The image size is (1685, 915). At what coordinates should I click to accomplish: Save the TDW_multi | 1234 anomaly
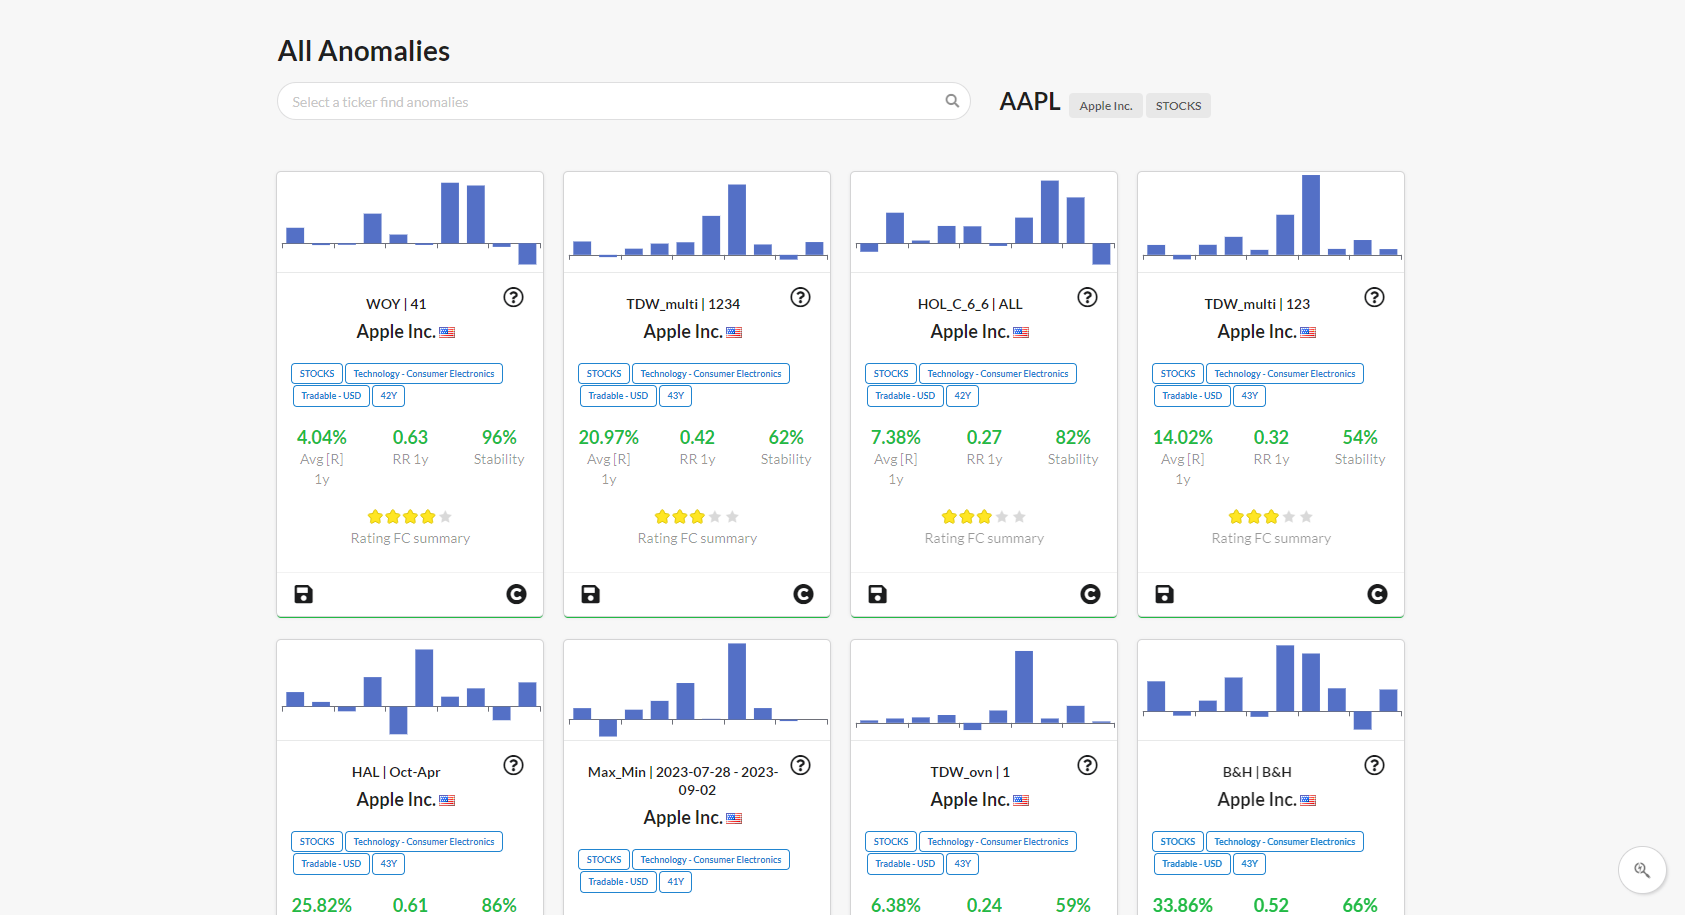[x=590, y=594]
